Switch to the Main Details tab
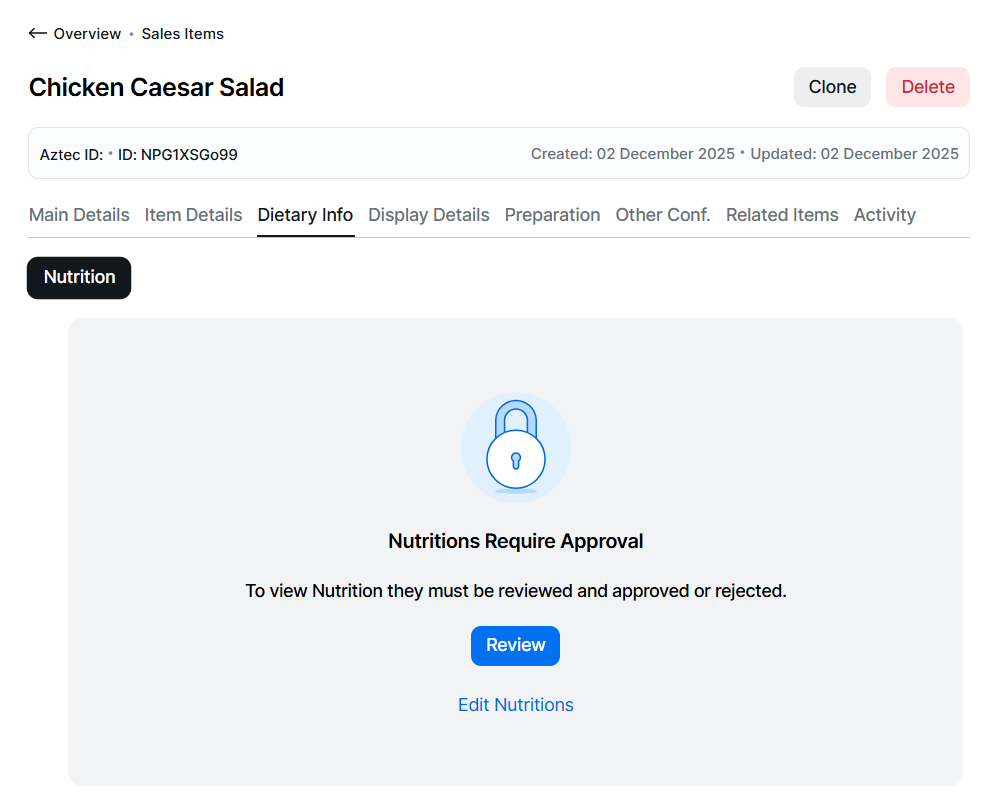 tap(79, 215)
